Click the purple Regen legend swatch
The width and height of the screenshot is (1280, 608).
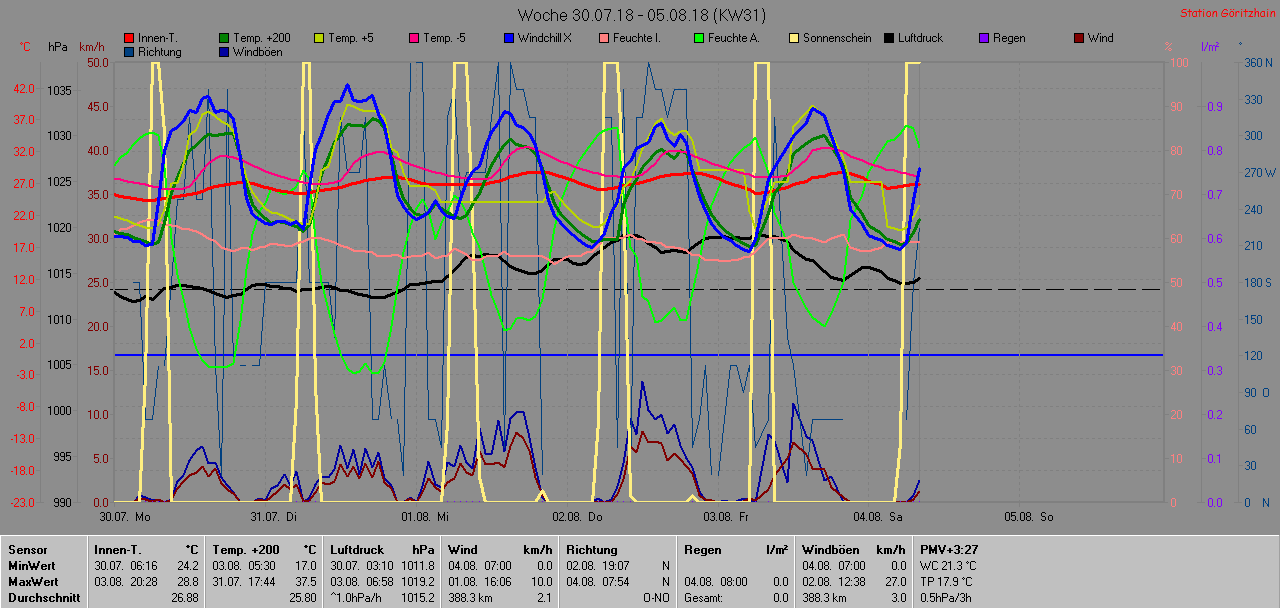(x=984, y=38)
